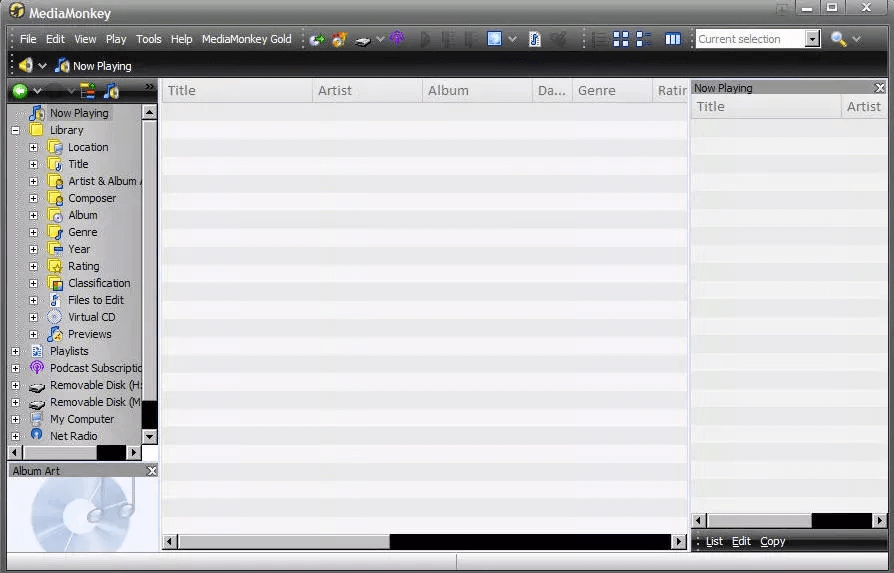Open the Tools menu

click(149, 39)
